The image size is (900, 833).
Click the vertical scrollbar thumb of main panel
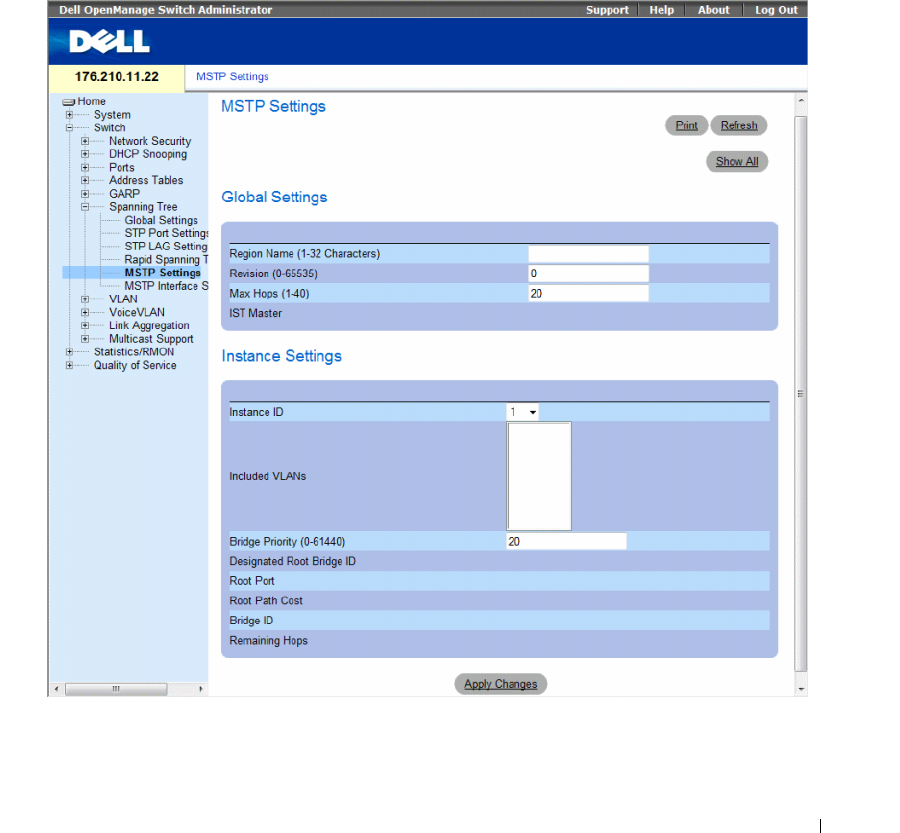click(801, 393)
